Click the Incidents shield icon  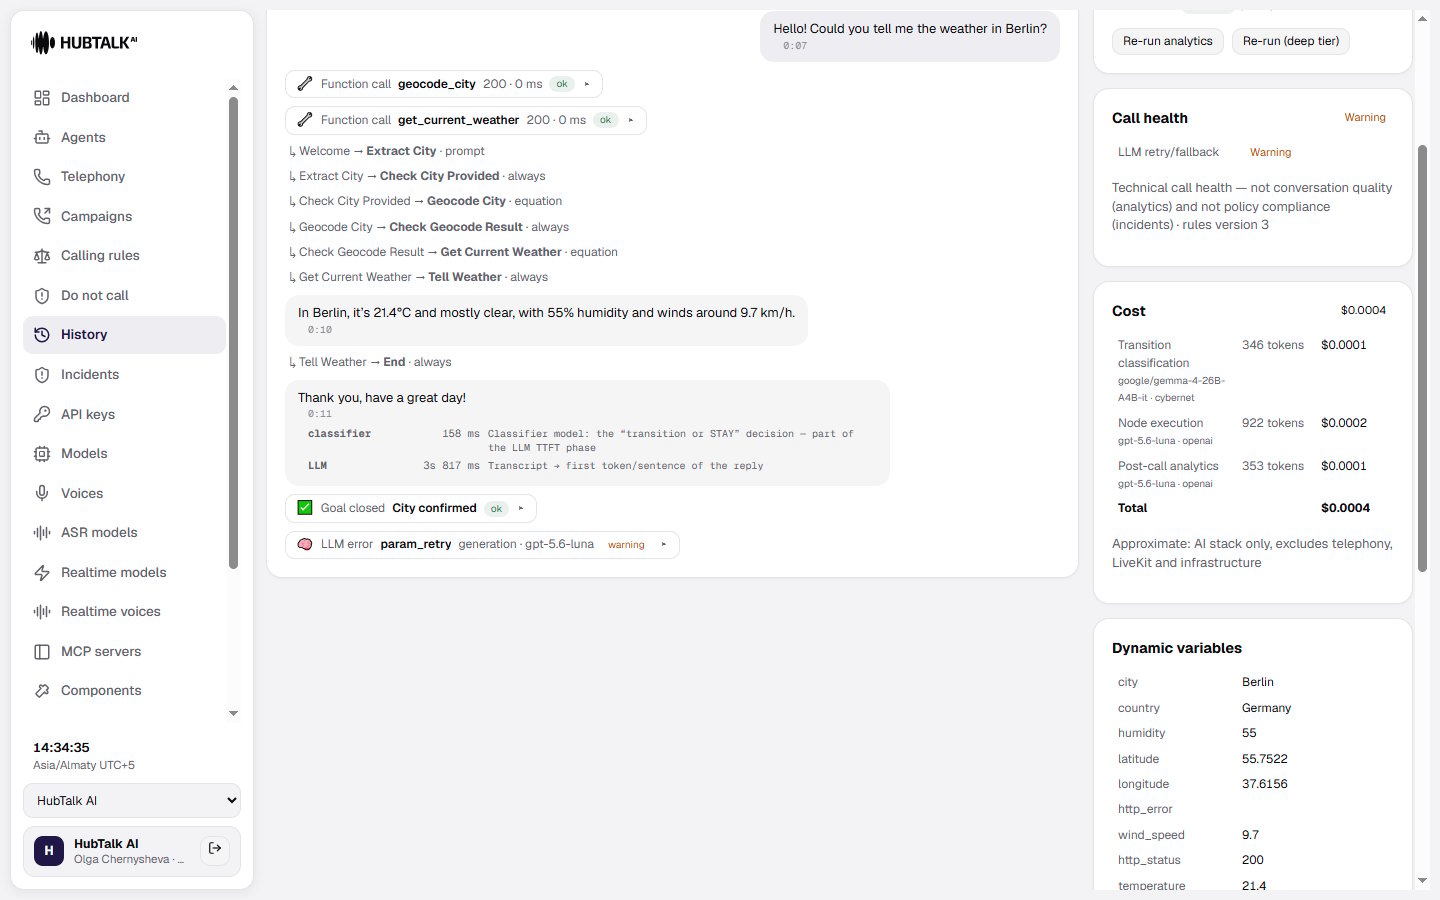(42, 375)
